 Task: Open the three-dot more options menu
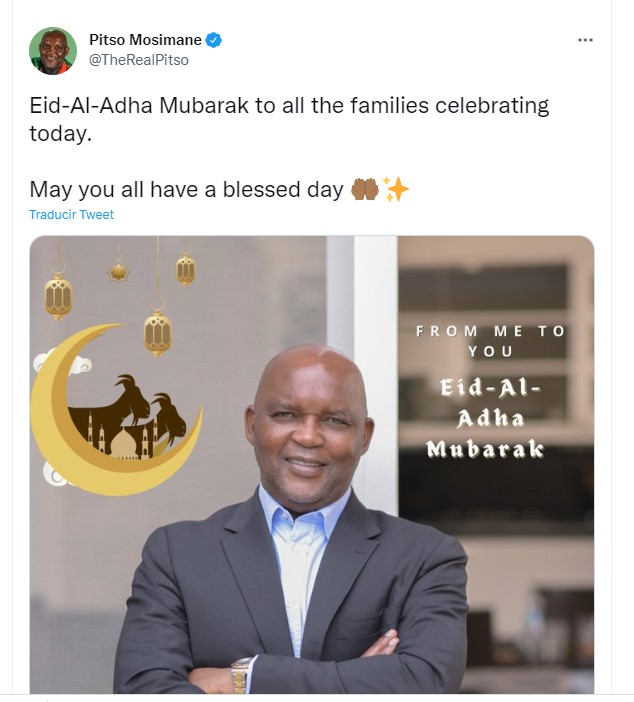click(585, 40)
